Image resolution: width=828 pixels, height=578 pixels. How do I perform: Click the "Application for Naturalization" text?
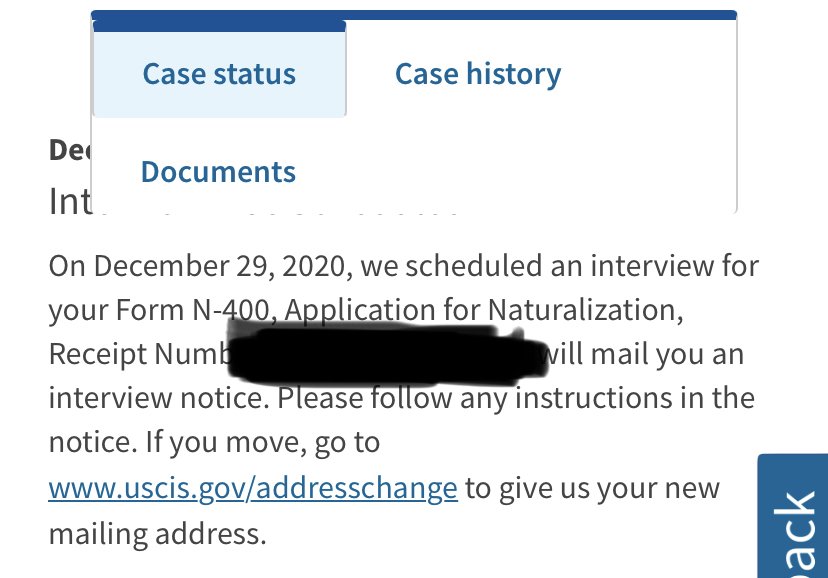pos(484,312)
